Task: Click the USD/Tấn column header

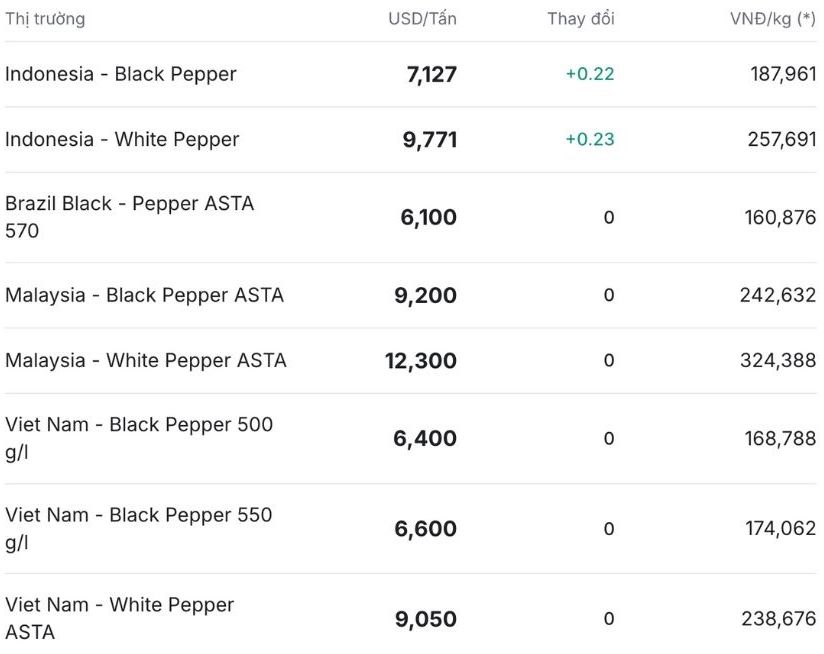Action: point(422,19)
